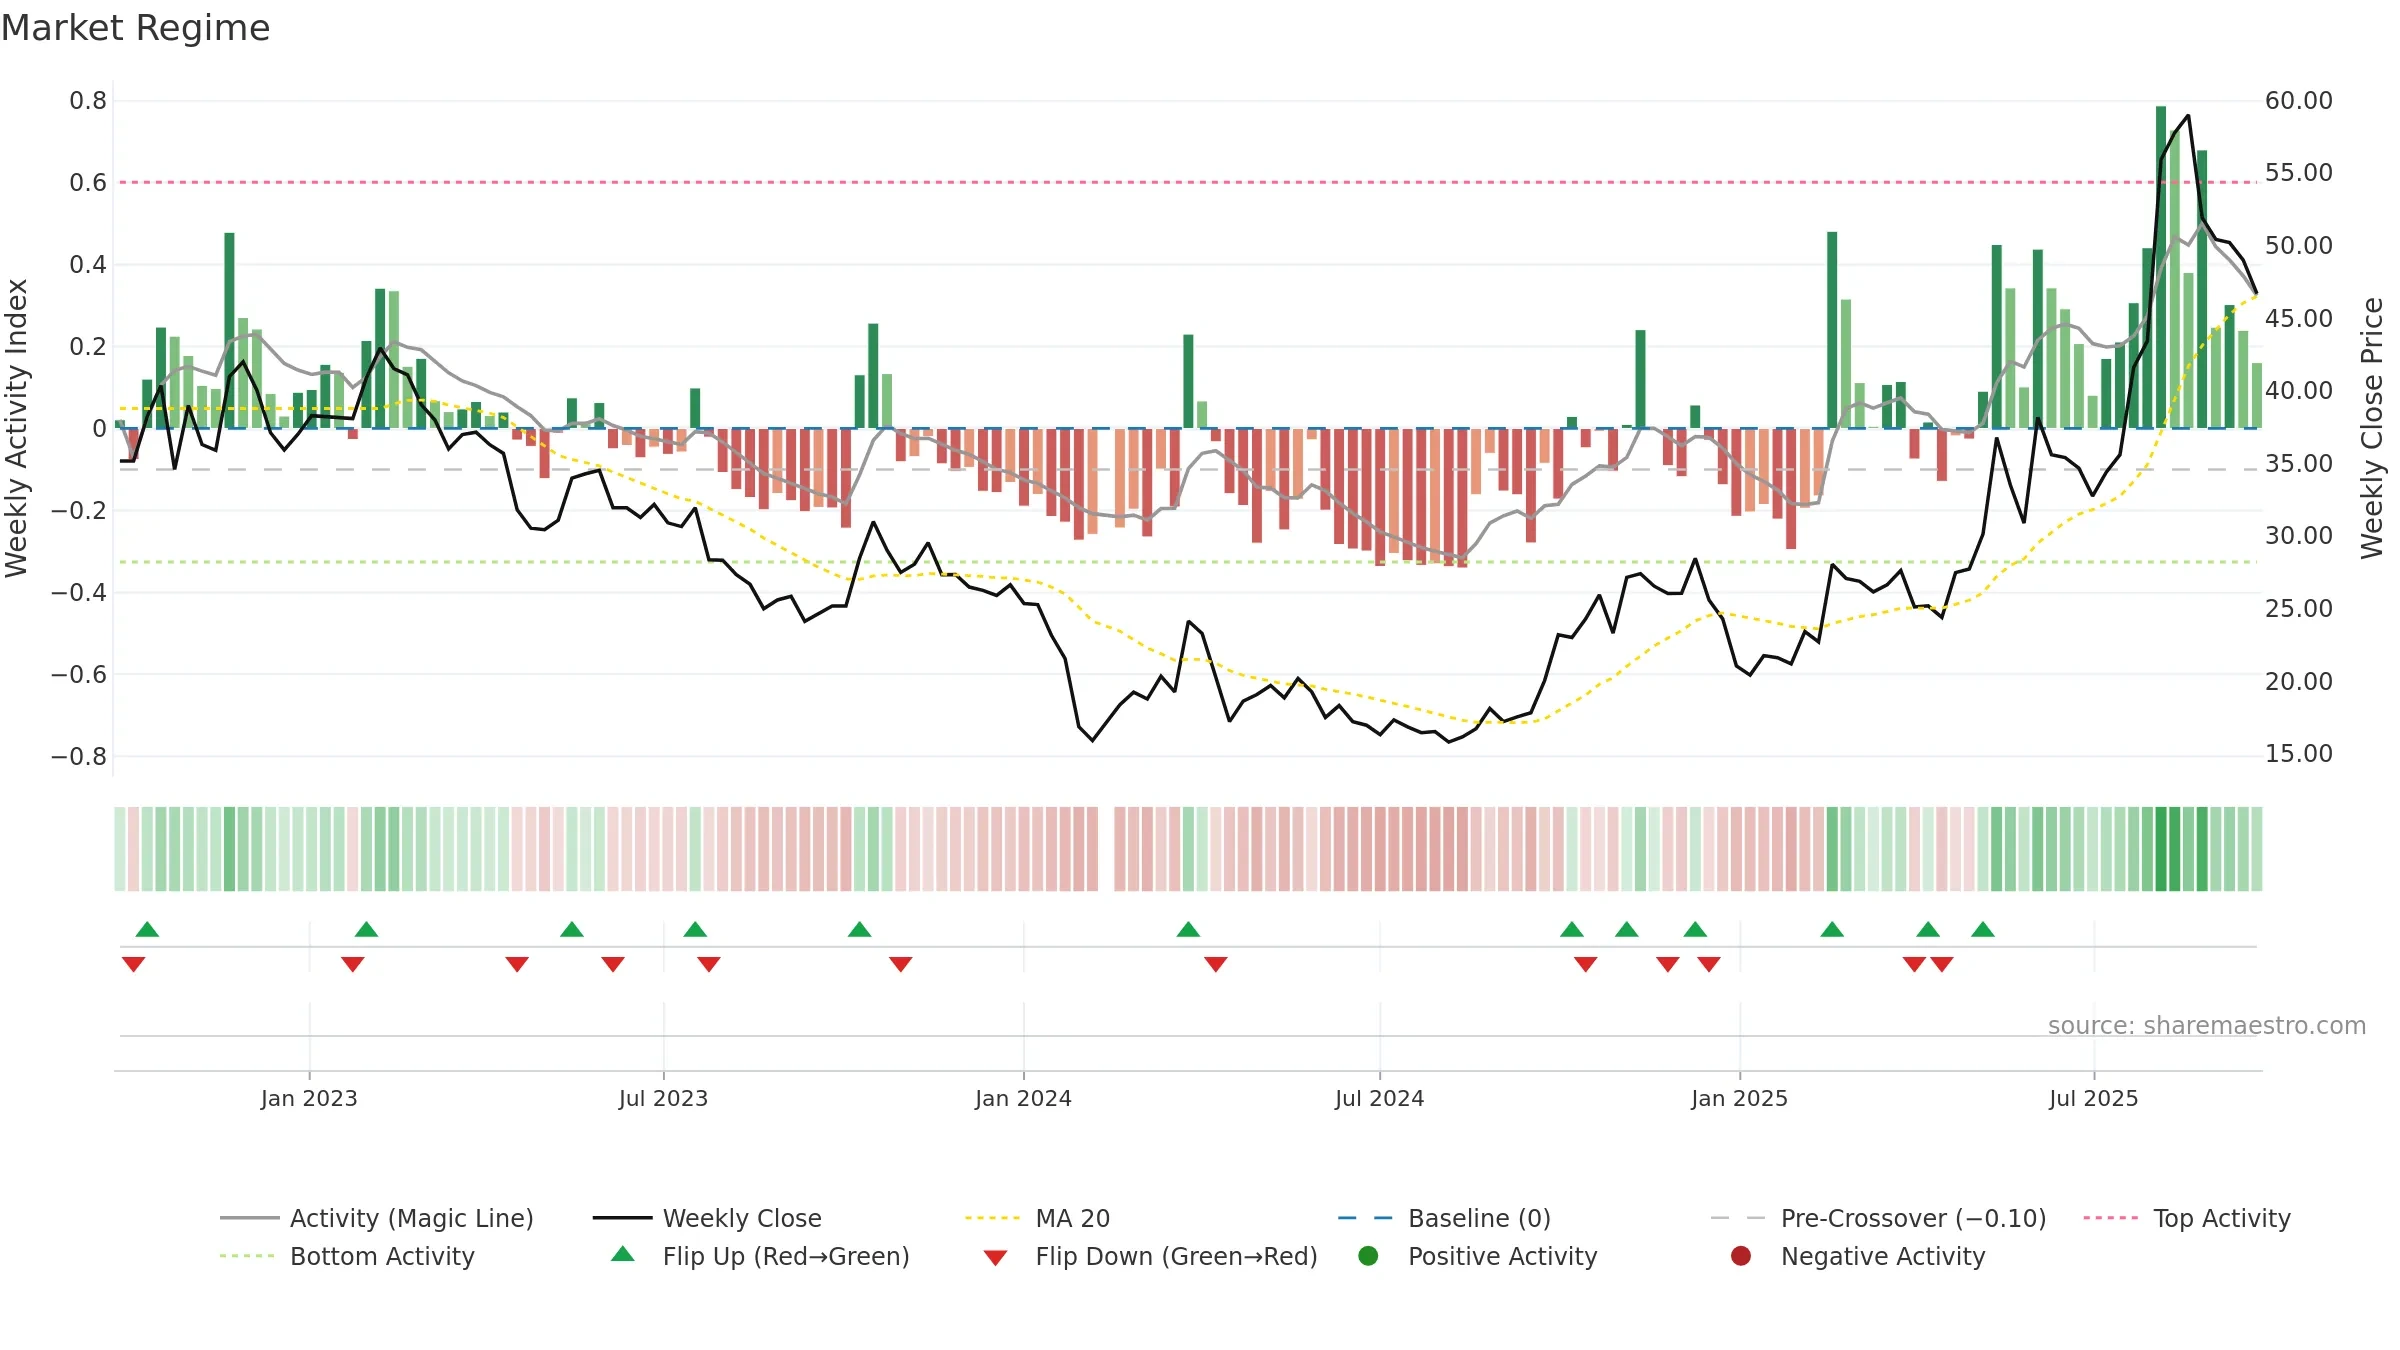Click the 0.6 activity axis label
This screenshot has width=2400, height=1350.
tap(88, 183)
